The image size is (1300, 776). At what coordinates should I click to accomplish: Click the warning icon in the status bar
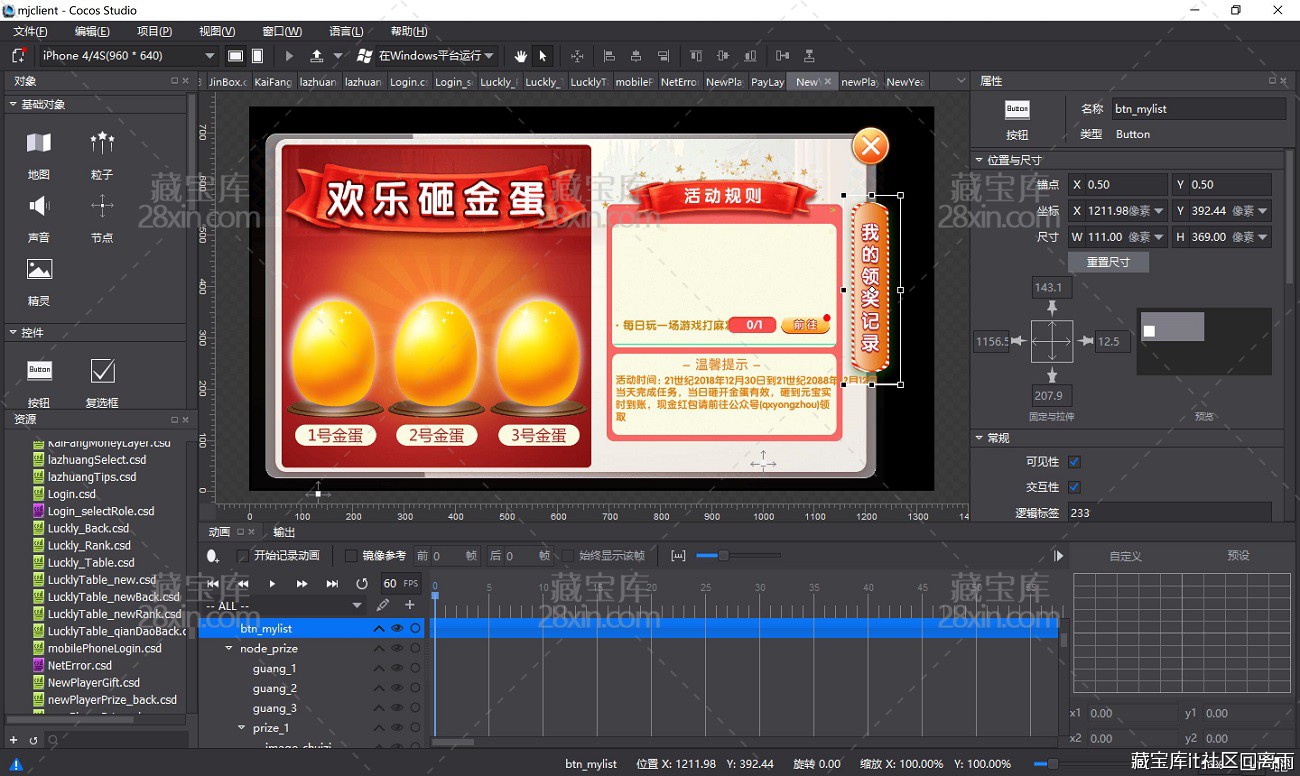point(16,764)
